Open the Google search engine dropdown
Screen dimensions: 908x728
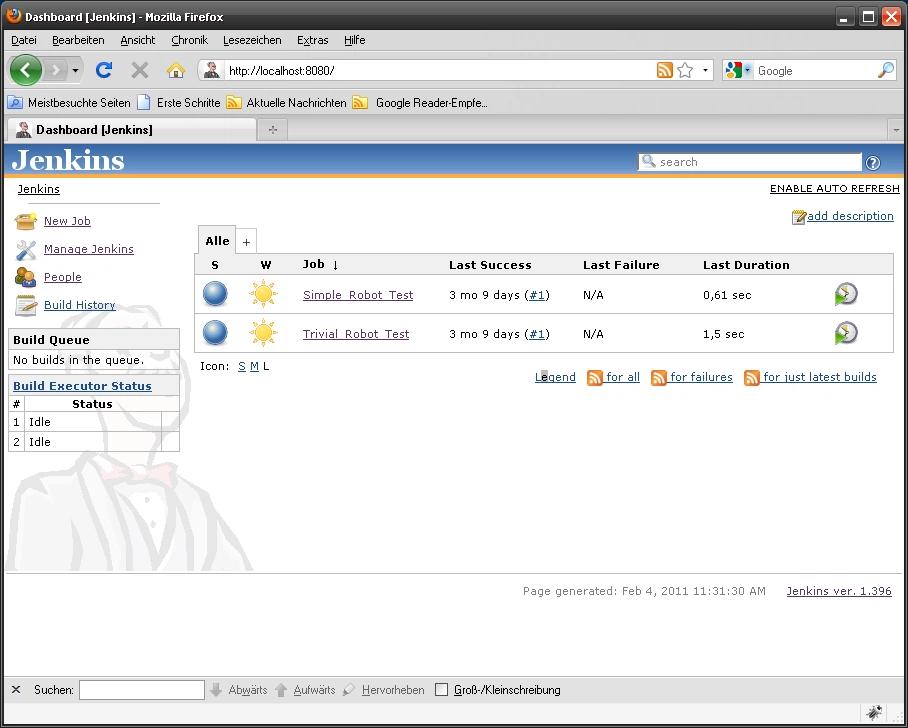[738, 70]
